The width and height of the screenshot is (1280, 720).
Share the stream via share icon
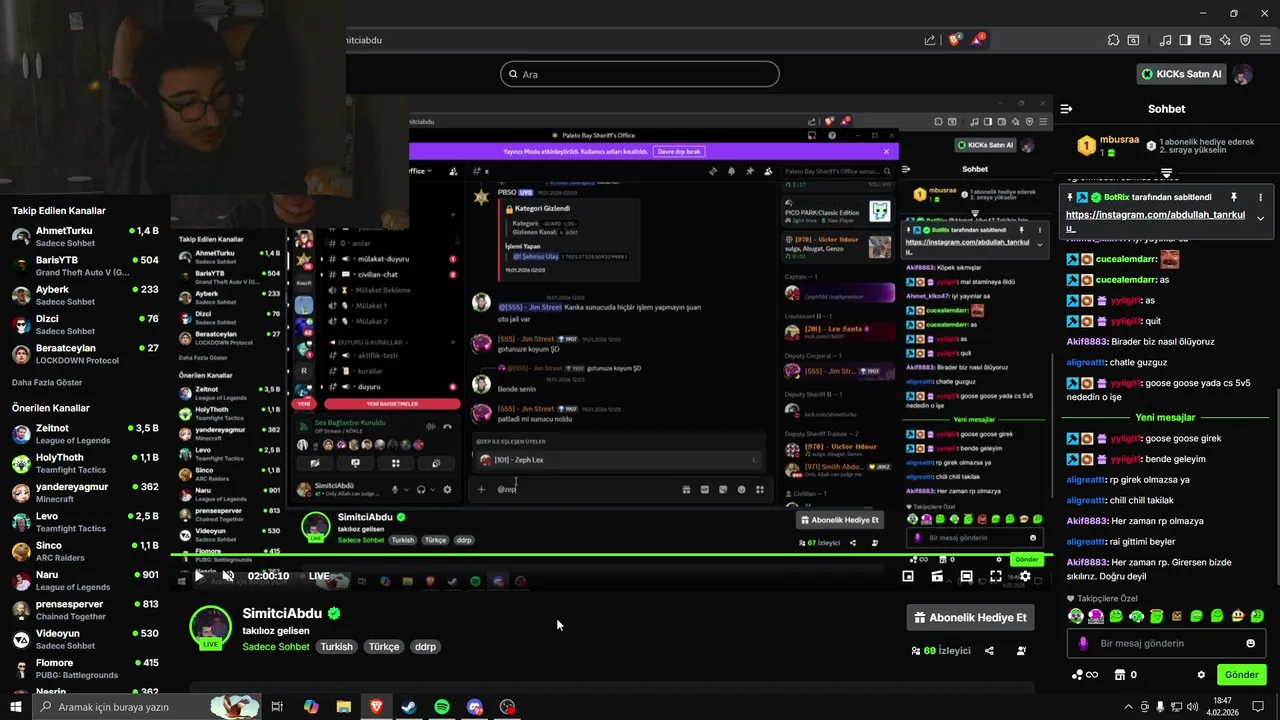click(989, 650)
